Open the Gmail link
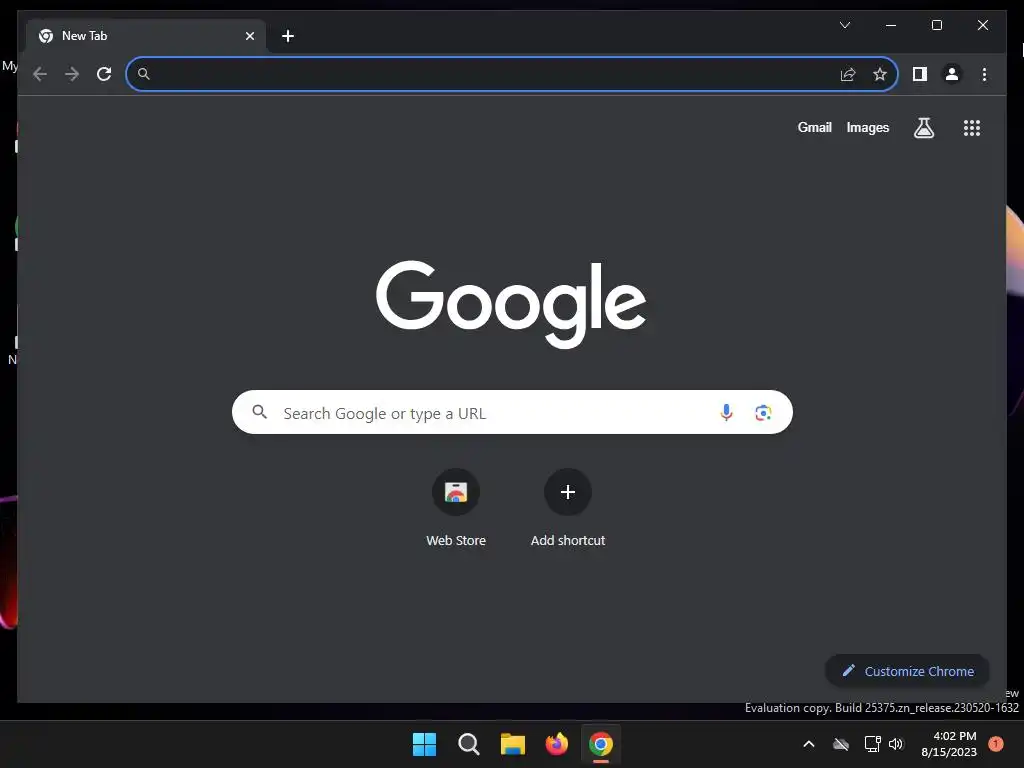The image size is (1024, 768). pos(814,128)
